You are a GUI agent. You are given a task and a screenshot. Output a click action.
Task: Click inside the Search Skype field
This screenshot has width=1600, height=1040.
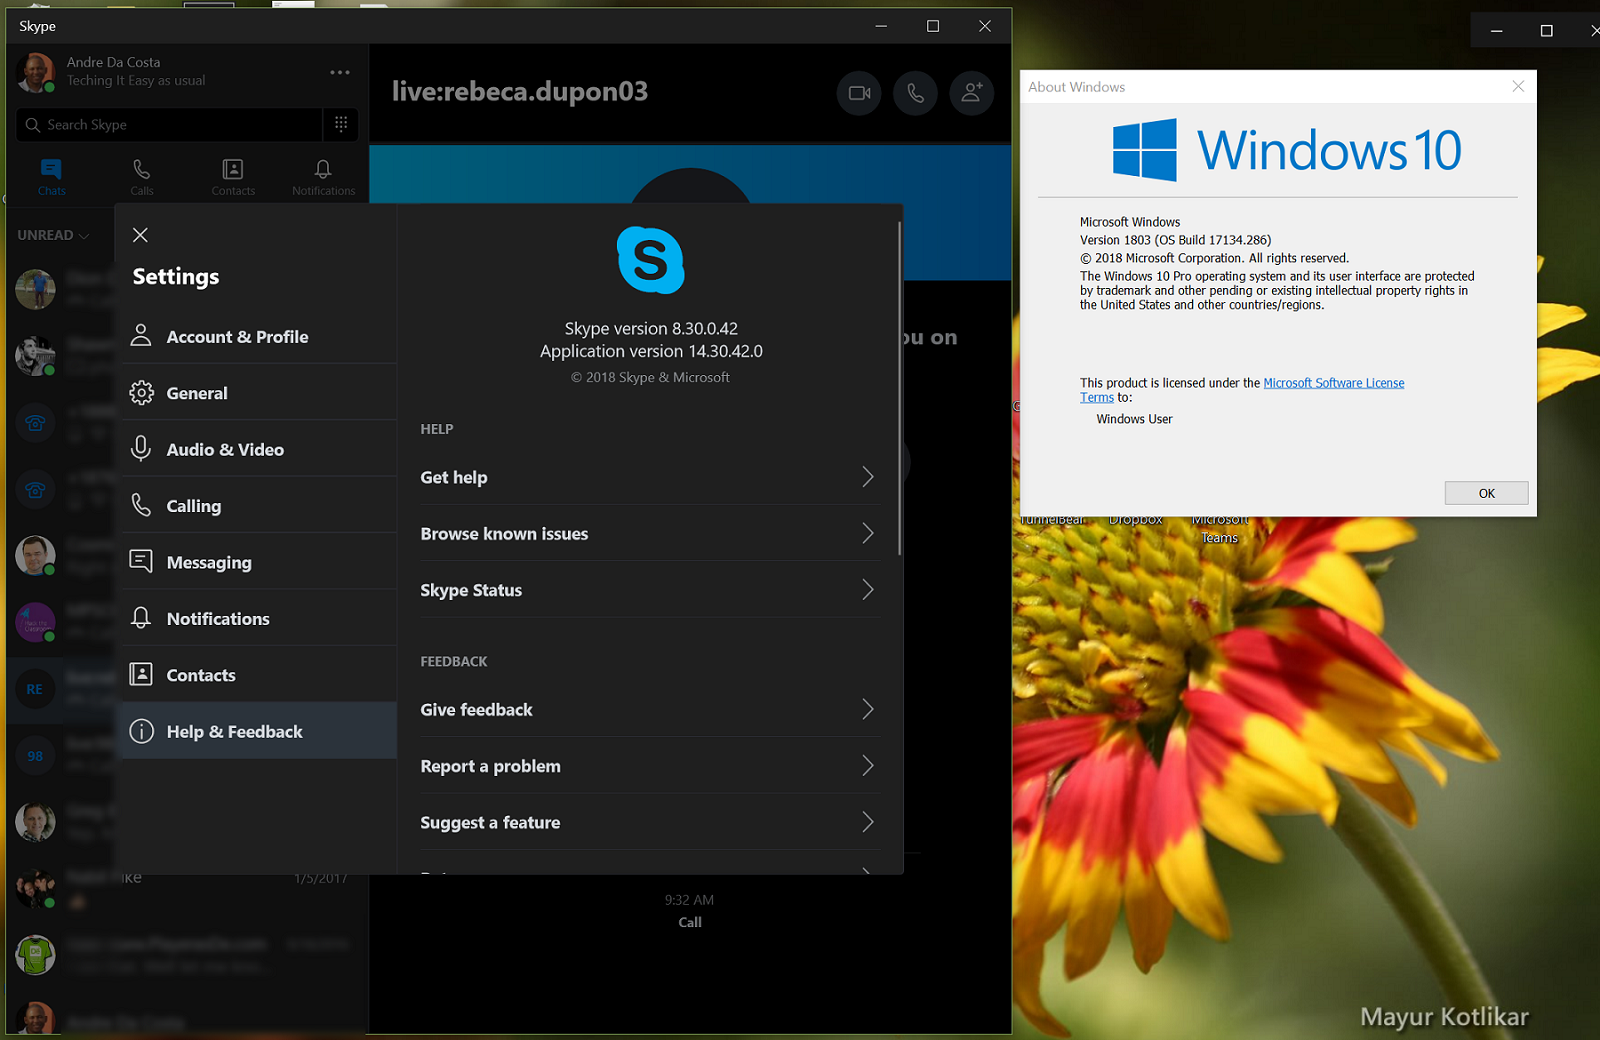coord(168,124)
